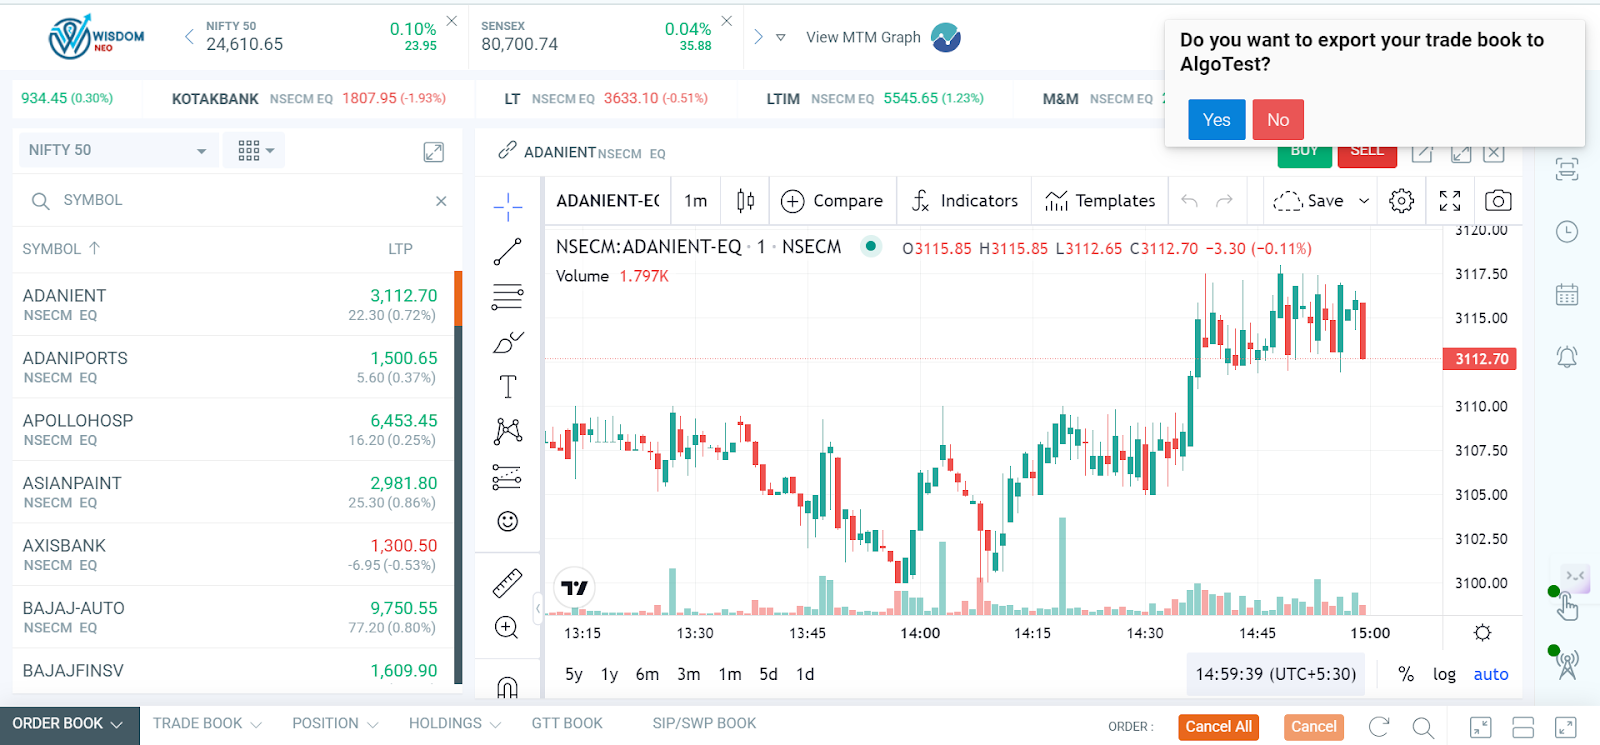
Task: Sort watchlist by SYMBOL column
Action: [61, 249]
